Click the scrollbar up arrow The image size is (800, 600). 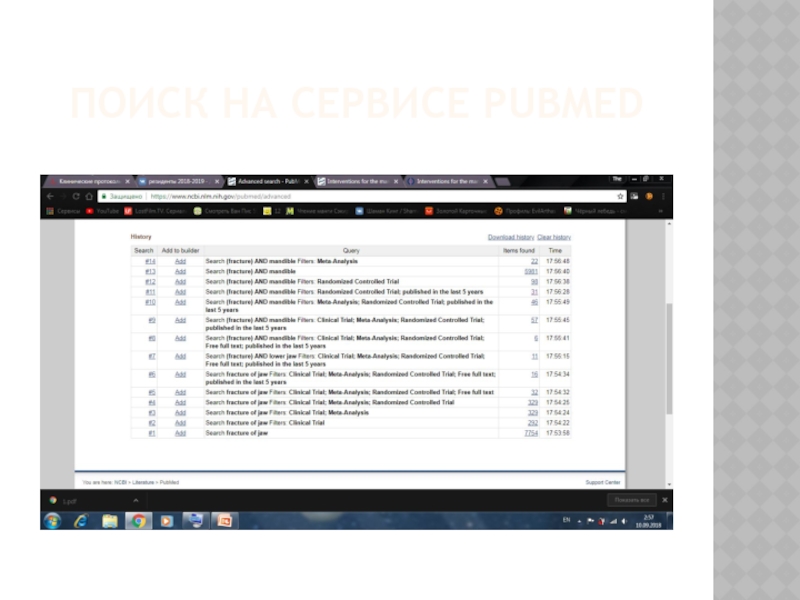pos(669,224)
